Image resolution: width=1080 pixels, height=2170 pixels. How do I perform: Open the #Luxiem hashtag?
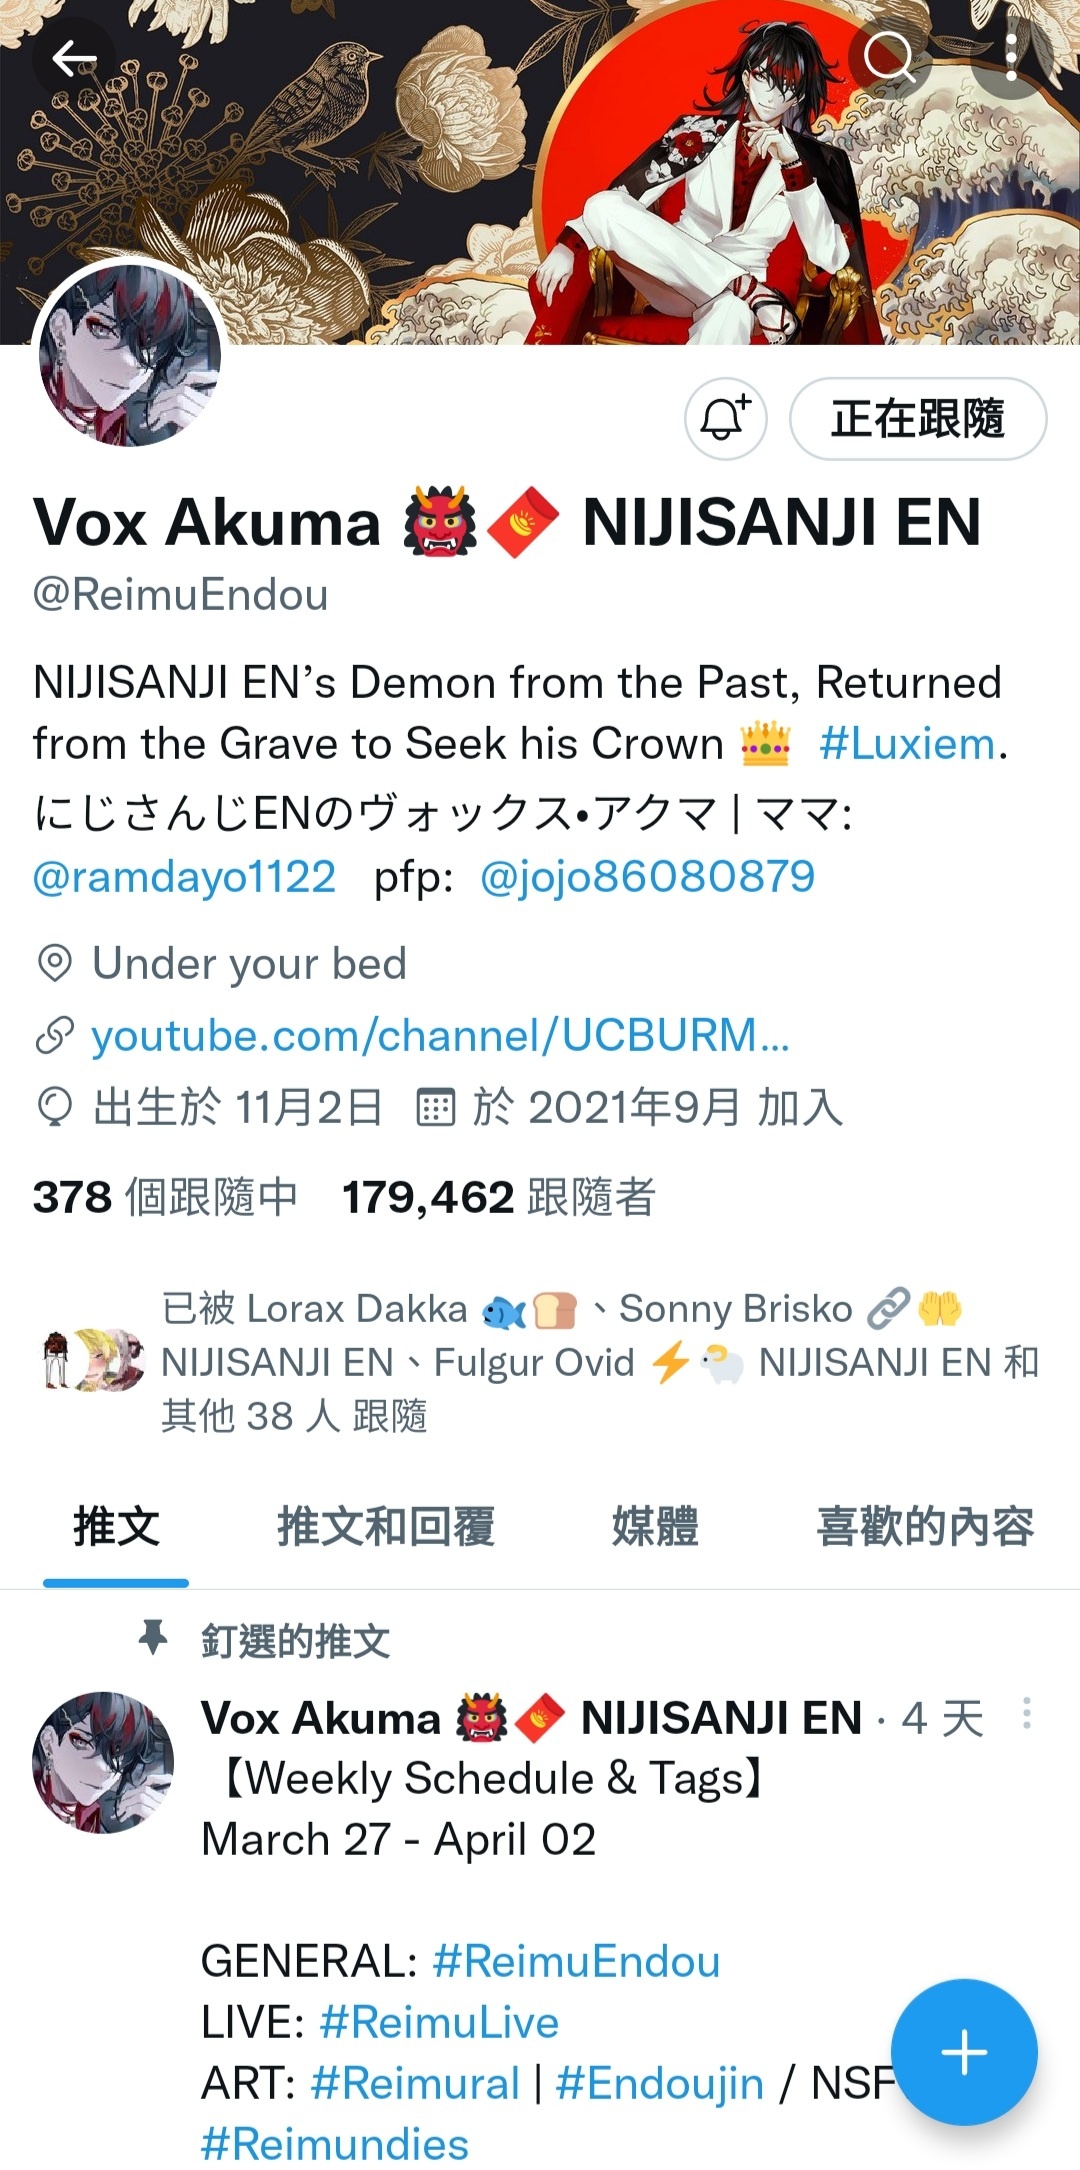(908, 743)
